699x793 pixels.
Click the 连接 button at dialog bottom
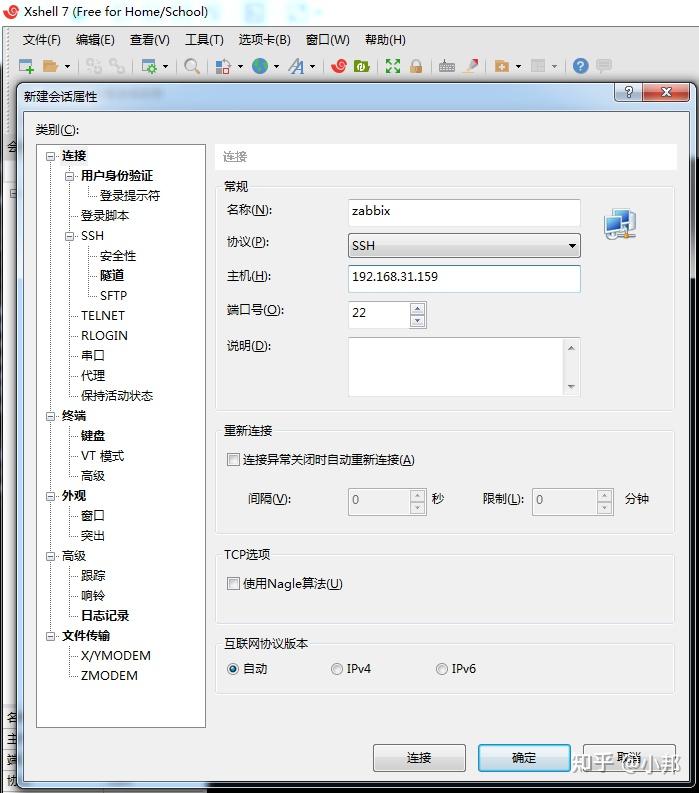[419, 758]
